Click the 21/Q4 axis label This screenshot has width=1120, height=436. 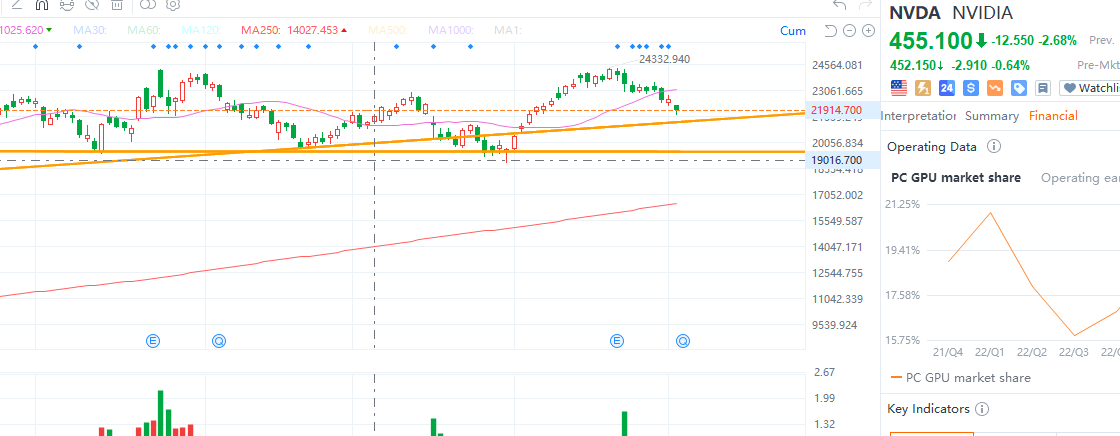tap(948, 352)
